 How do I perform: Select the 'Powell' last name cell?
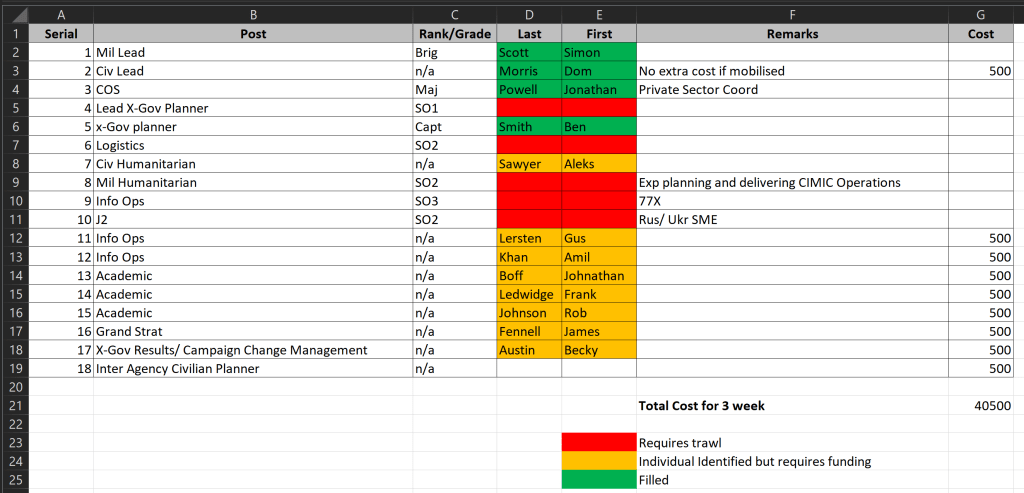pos(529,89)
